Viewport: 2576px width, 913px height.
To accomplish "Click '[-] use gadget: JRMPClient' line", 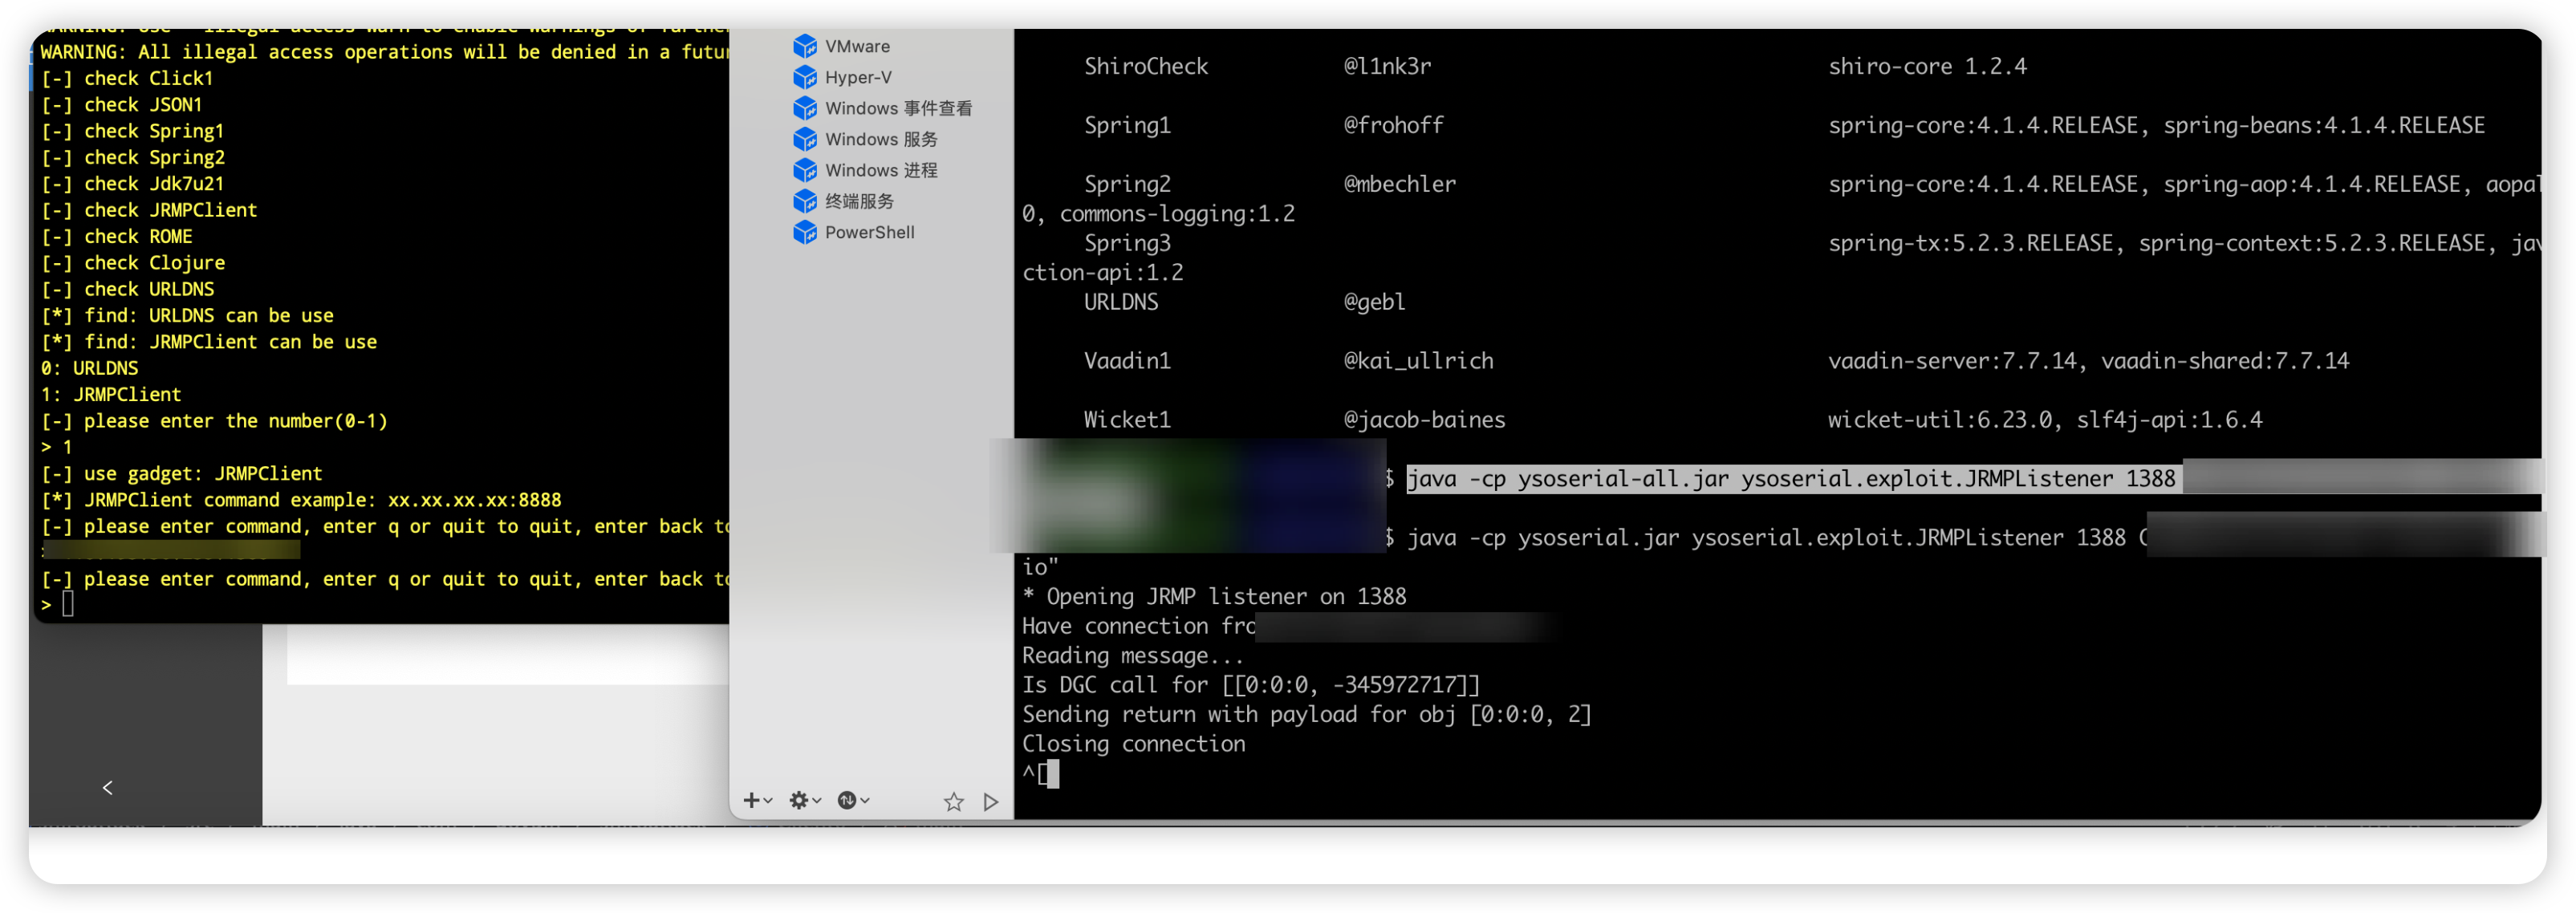I will click(x=181, y=473).
